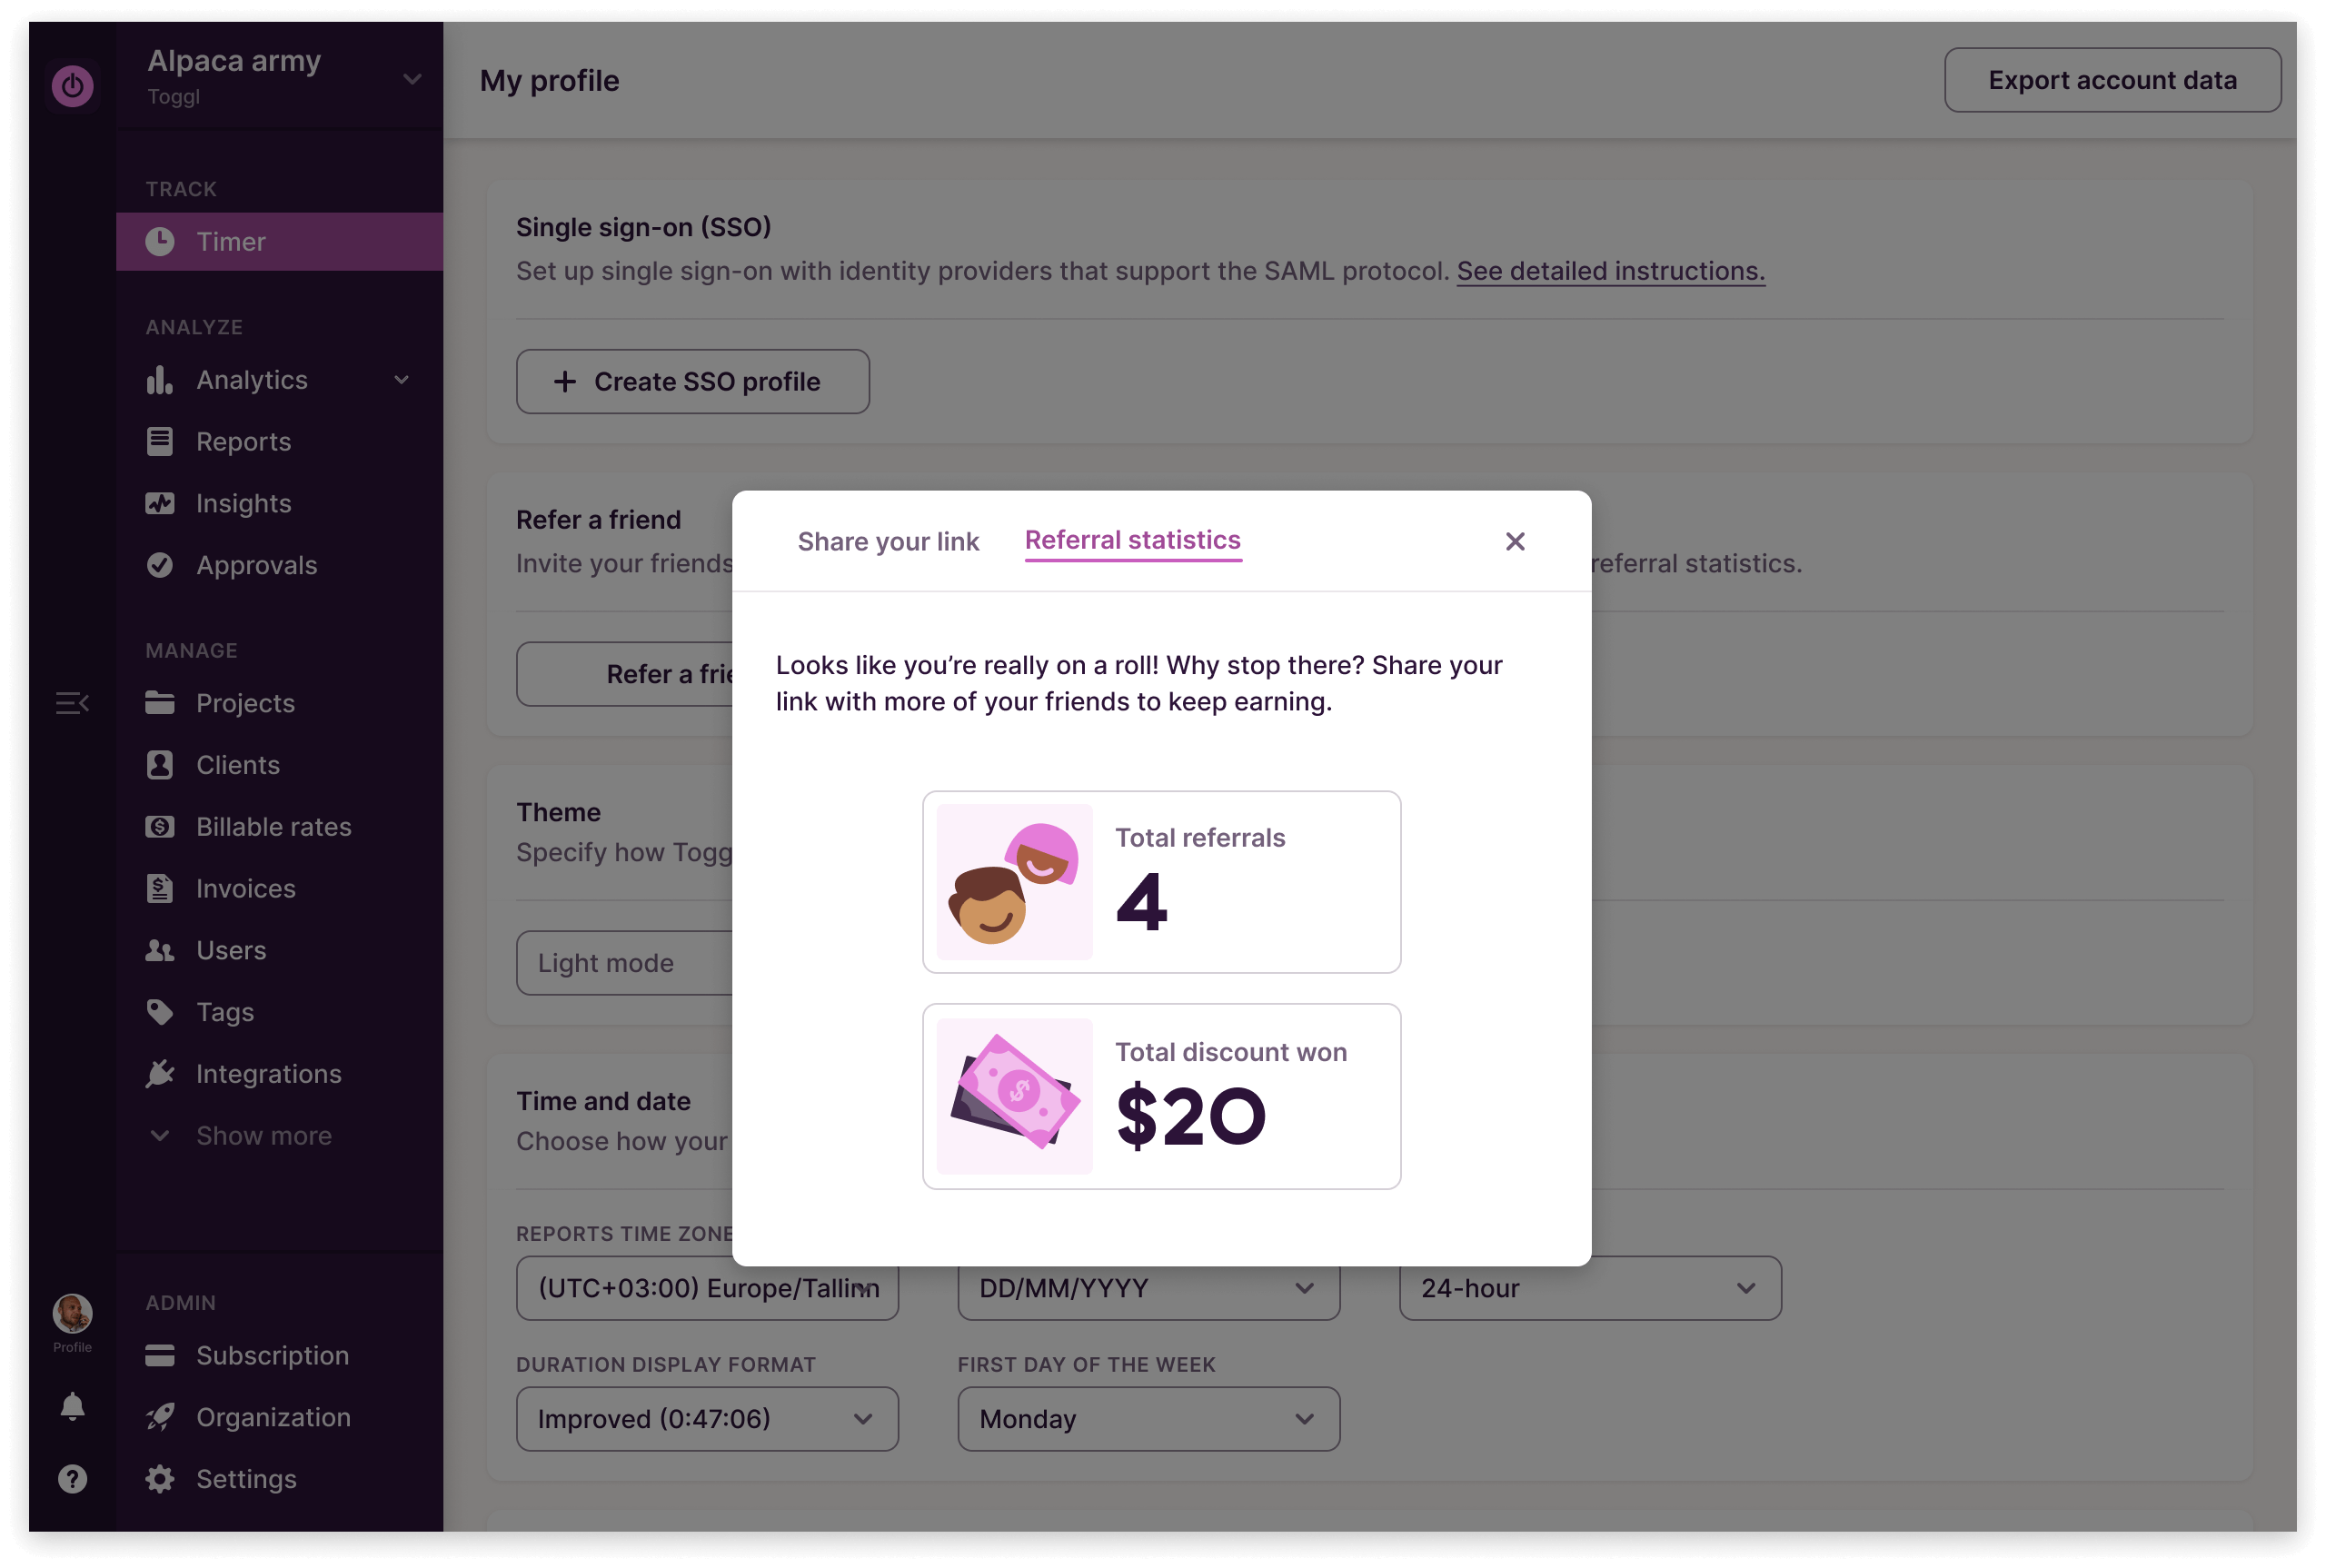Screen dimensions: 2326x1568
Task: Open the help question mark icon
Action: tap(72, 1478)
